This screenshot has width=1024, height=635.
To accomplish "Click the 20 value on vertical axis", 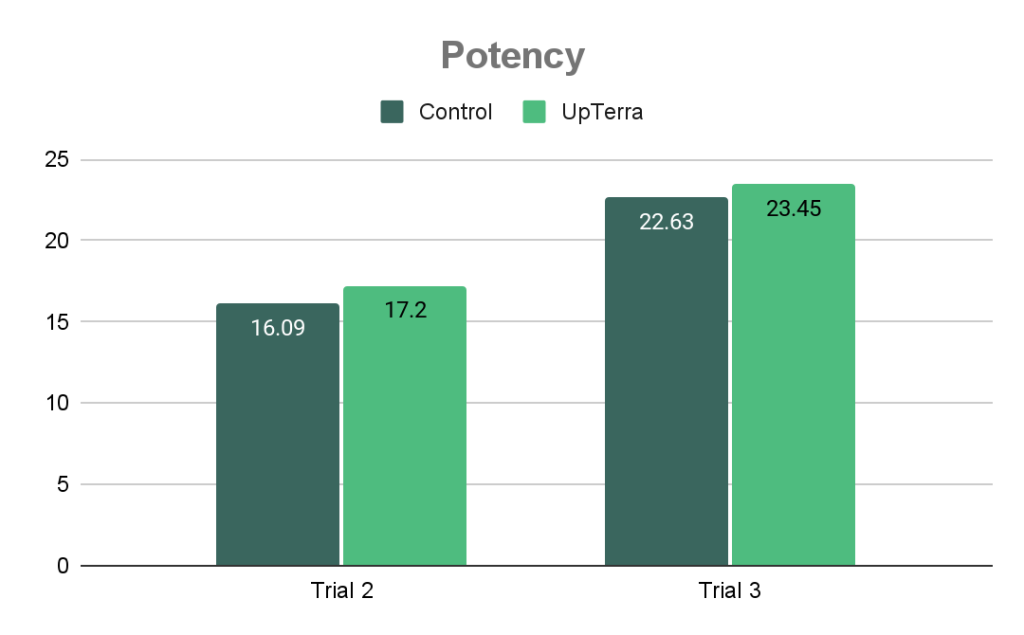I will (x=58, y=241).
